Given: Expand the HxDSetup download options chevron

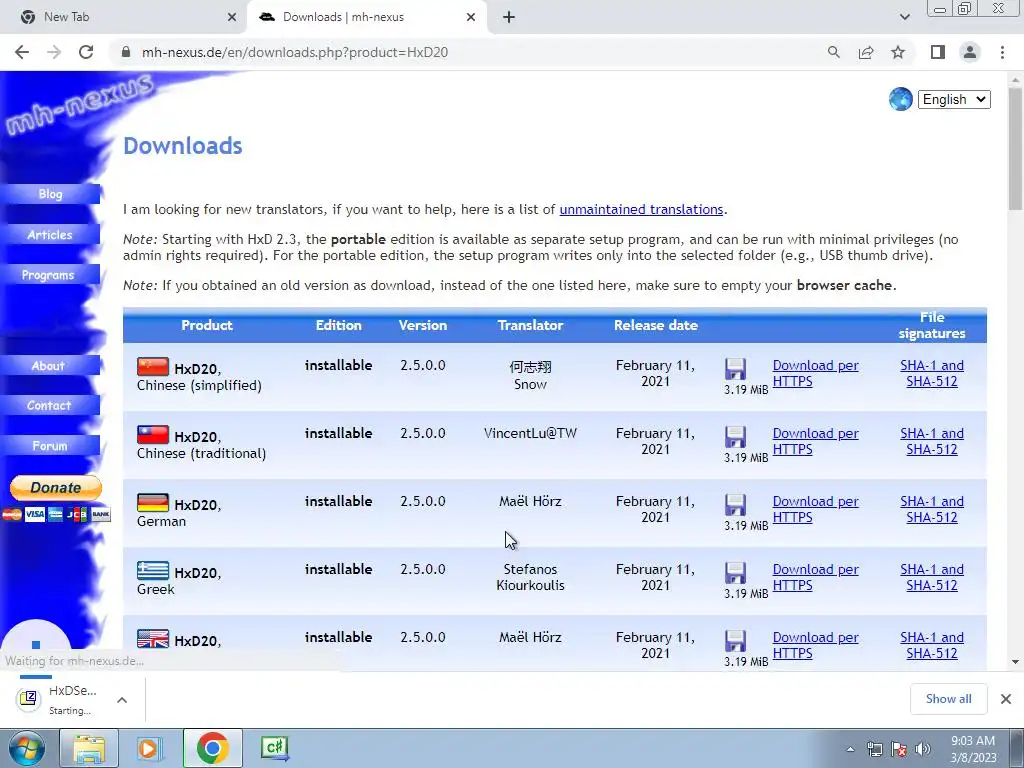Looking at the screenshot, I should [121, 699].
